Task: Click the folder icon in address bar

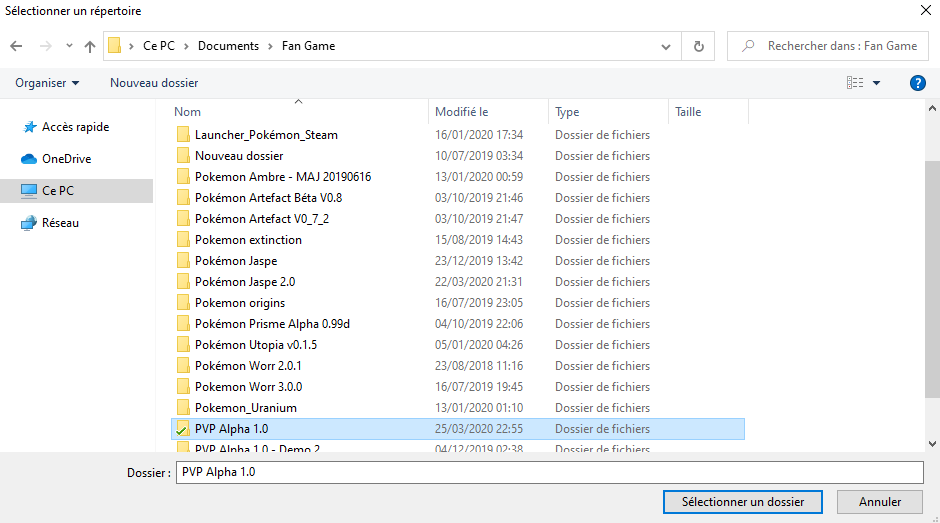Action: (x=115, y=46)
